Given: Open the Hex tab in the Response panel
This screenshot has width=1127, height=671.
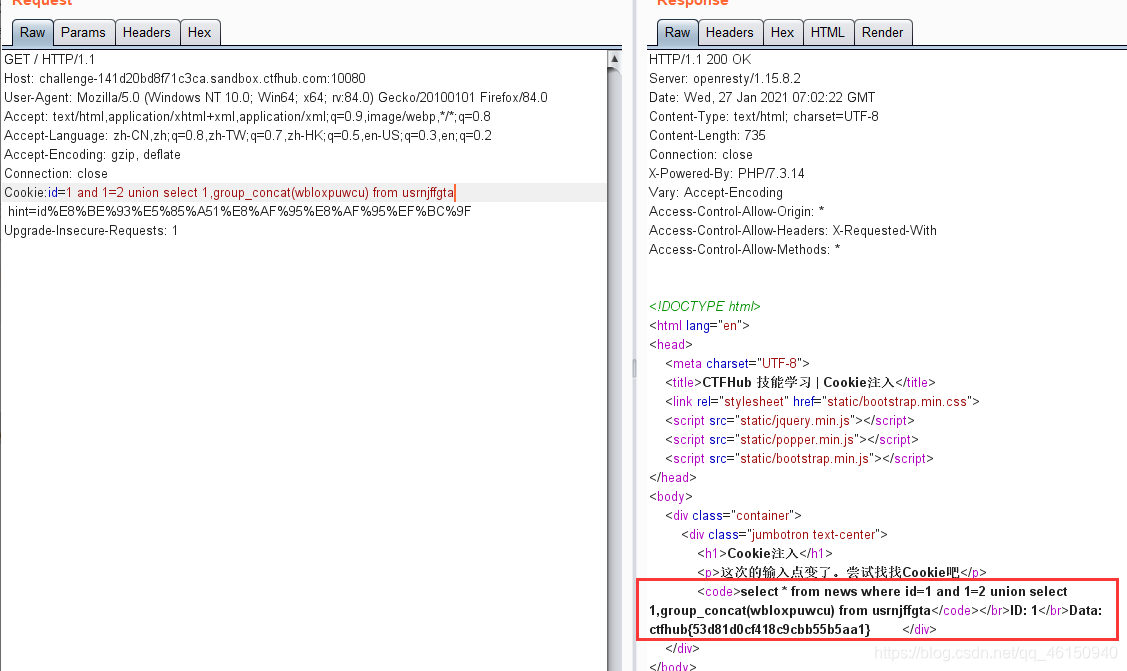Looking at the screenshot, I should click(x=783, y=32).
